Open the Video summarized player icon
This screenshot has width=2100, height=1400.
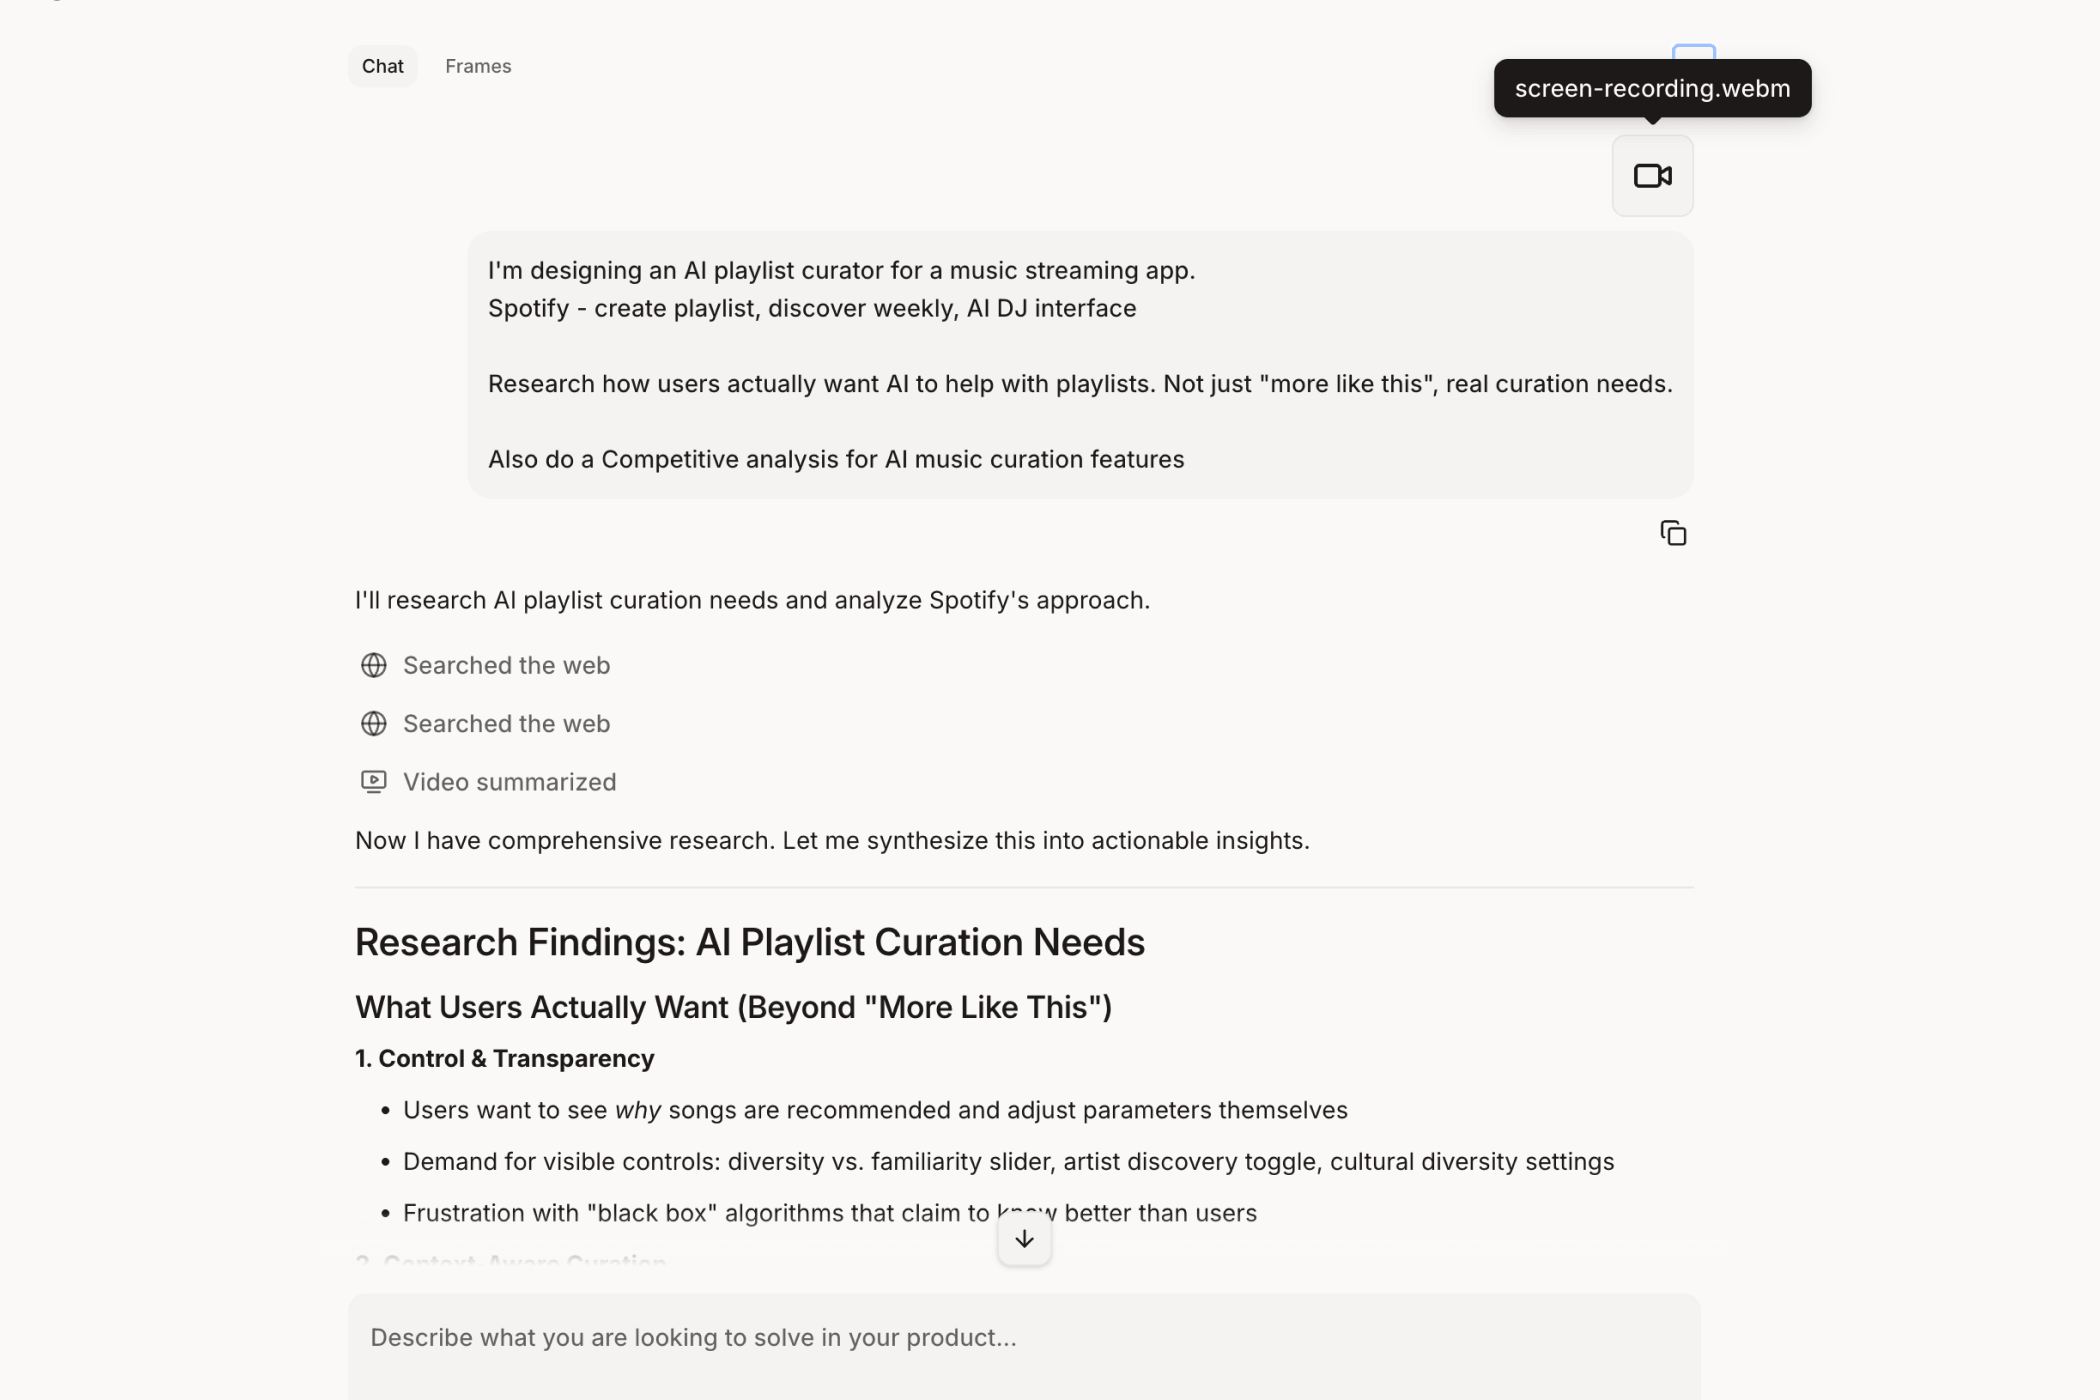coord(373,781)
